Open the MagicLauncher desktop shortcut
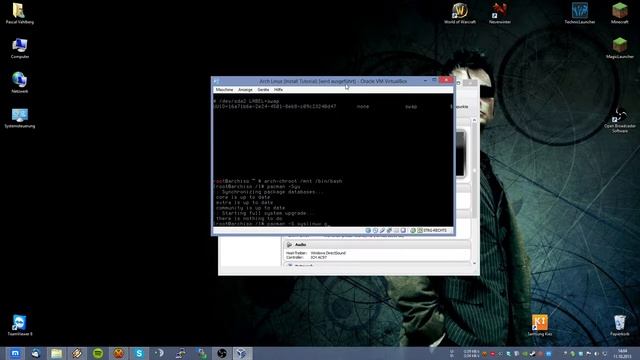The height and width of the screenshot is (360, 640). (x=620, y=48)
